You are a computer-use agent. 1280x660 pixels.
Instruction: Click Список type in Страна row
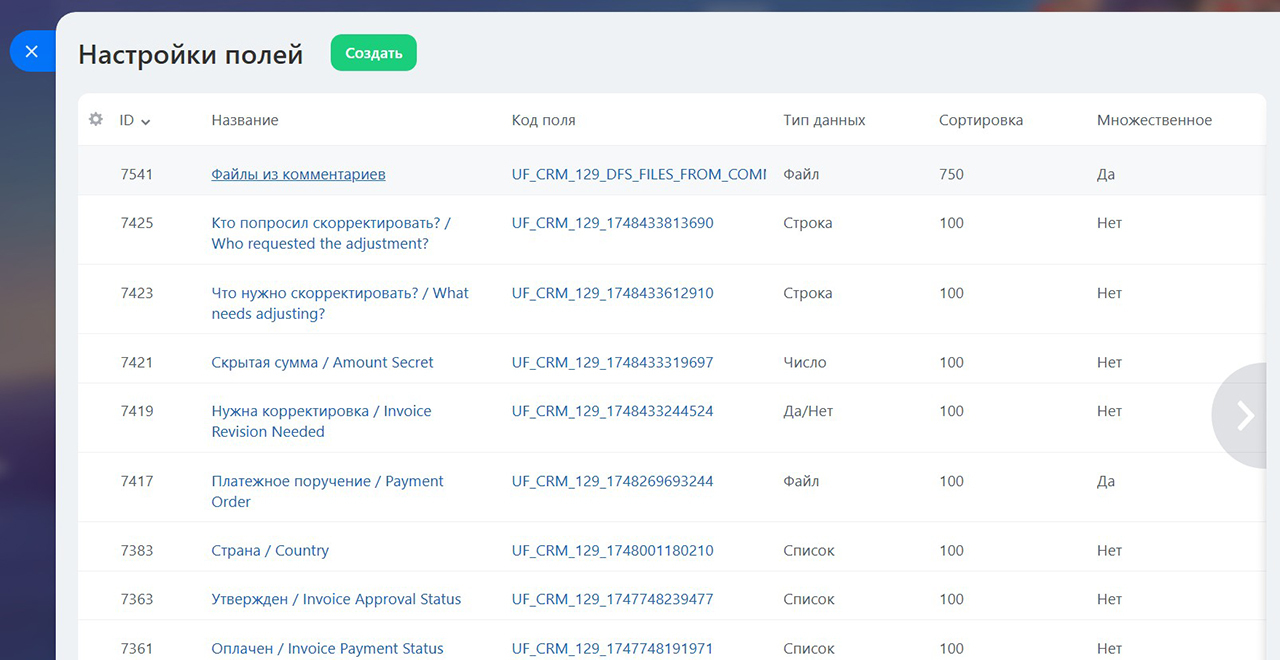click(x=809, y=550)
